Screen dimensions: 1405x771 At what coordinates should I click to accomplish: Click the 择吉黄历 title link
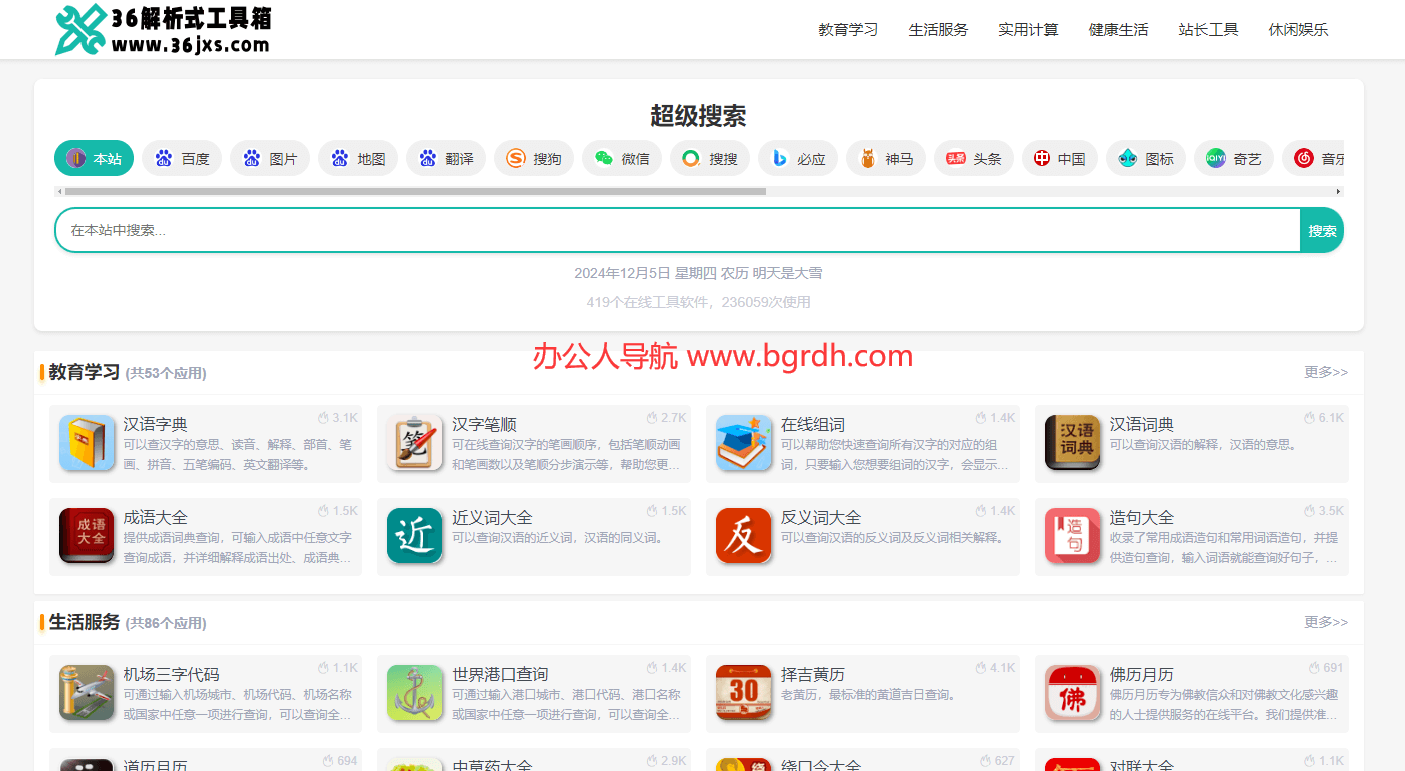813,674
